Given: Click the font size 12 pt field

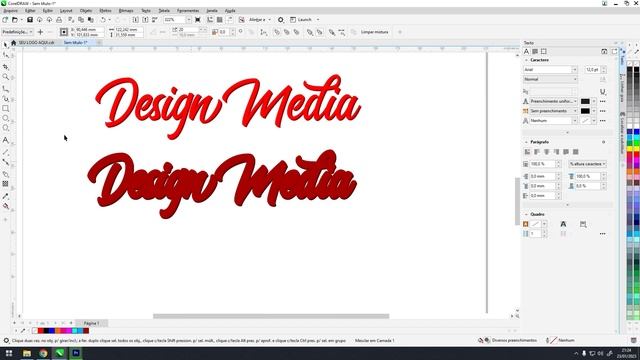Looking at the screenshot, I should (593, 70).
